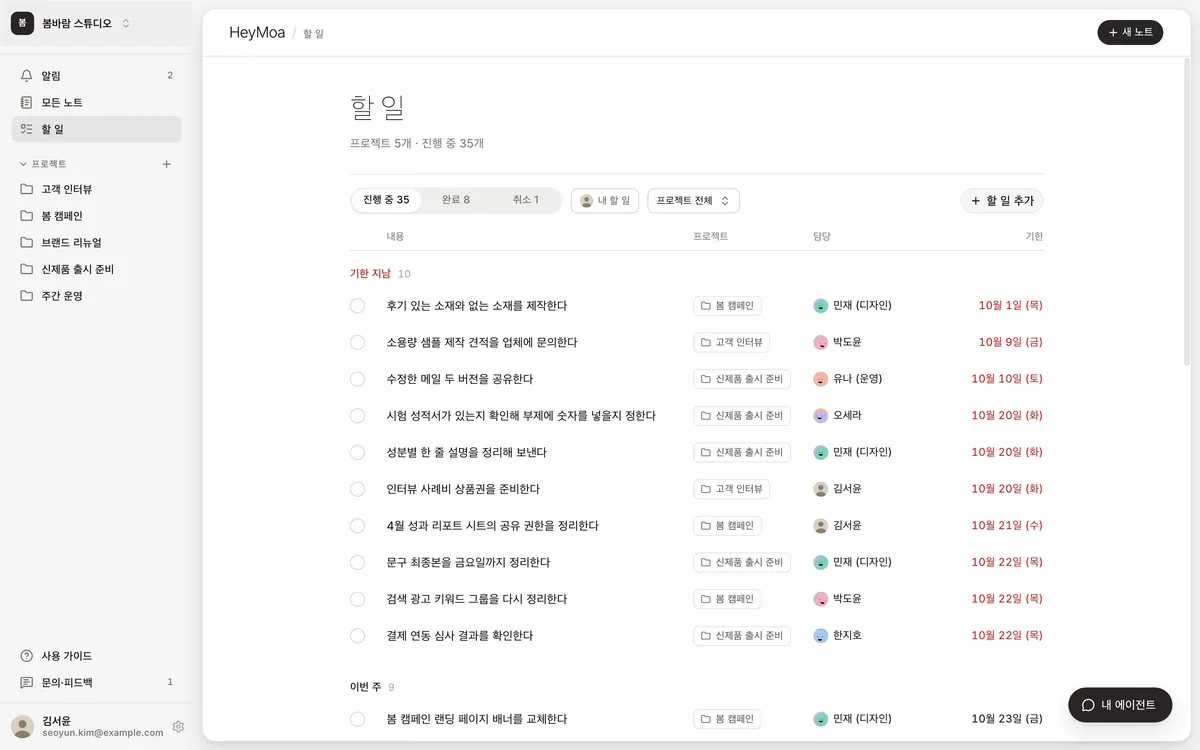Image resolution: width=1200 pixels, height=750 pixels.
Task: Click 민재 avatar on 후기 있는 소재 row
Action: [x=821, y=306]
